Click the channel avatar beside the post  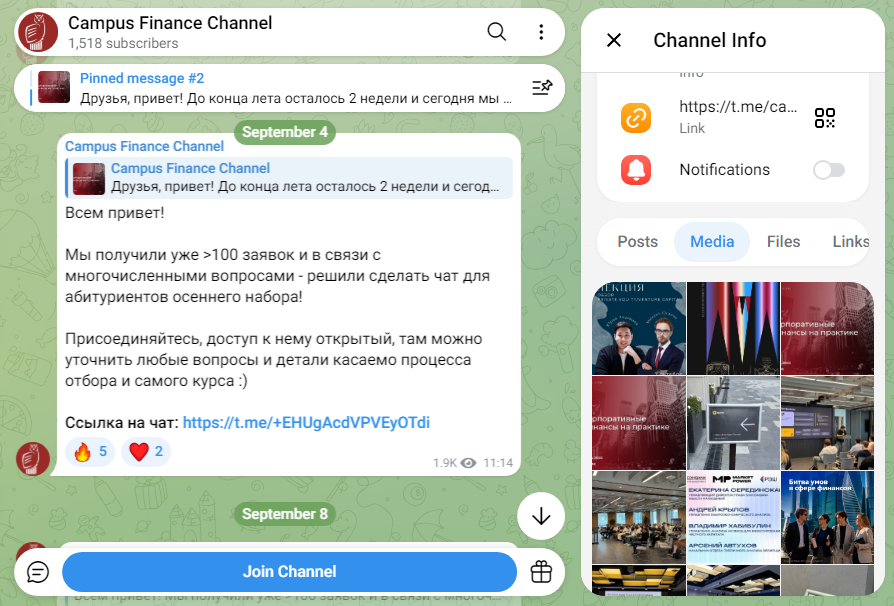[33, 458]
